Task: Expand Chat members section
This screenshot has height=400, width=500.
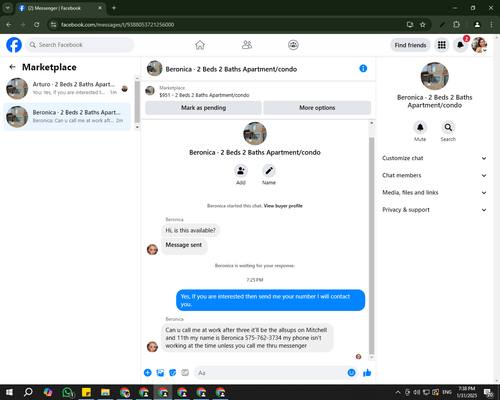Action: coord(434,175)
